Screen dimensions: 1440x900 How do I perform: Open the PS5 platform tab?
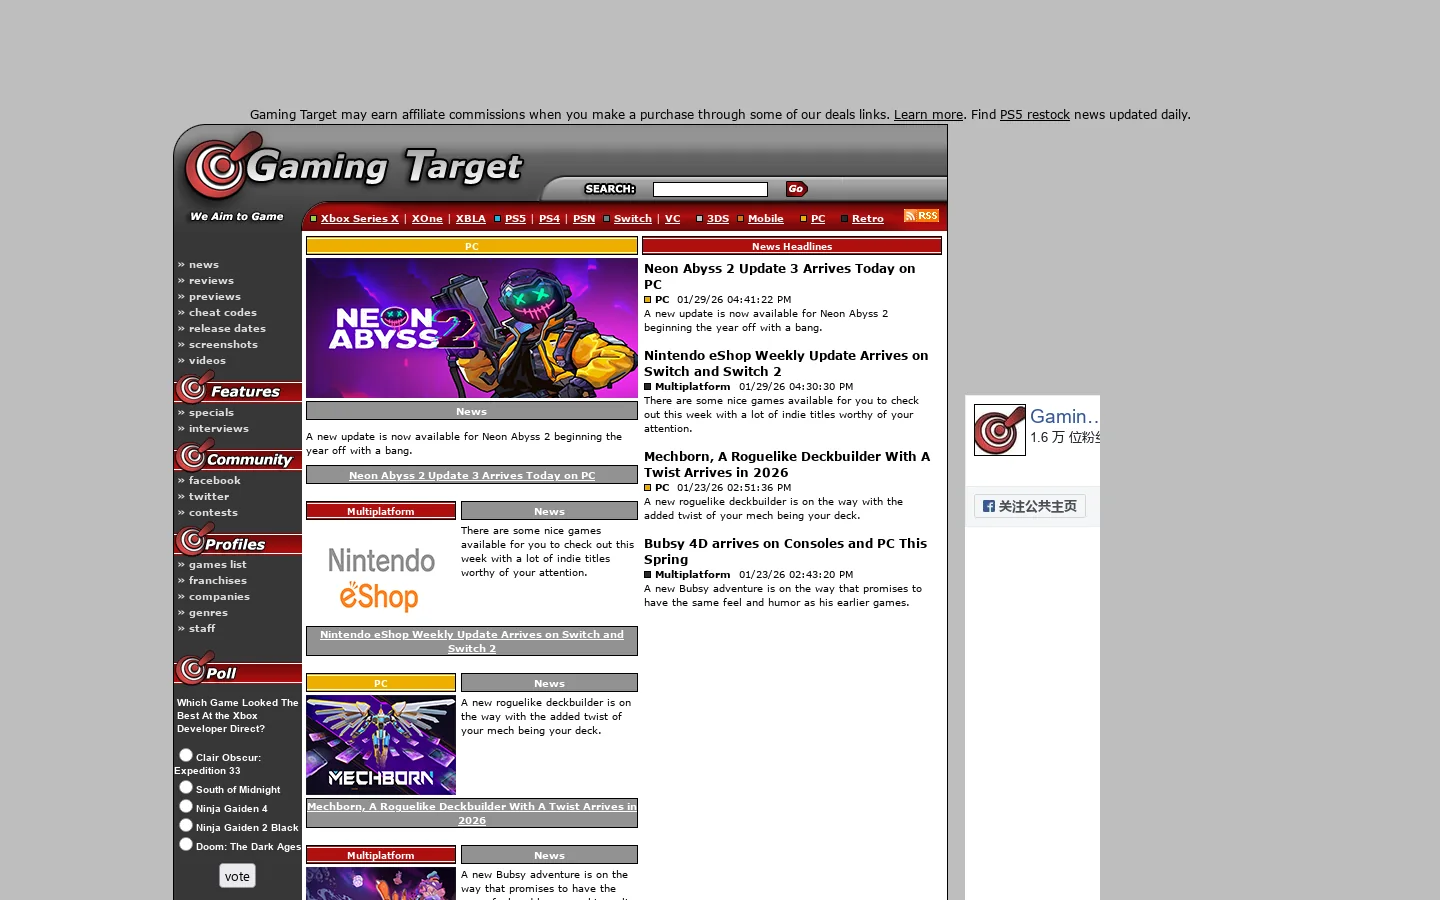coord(515,218)
